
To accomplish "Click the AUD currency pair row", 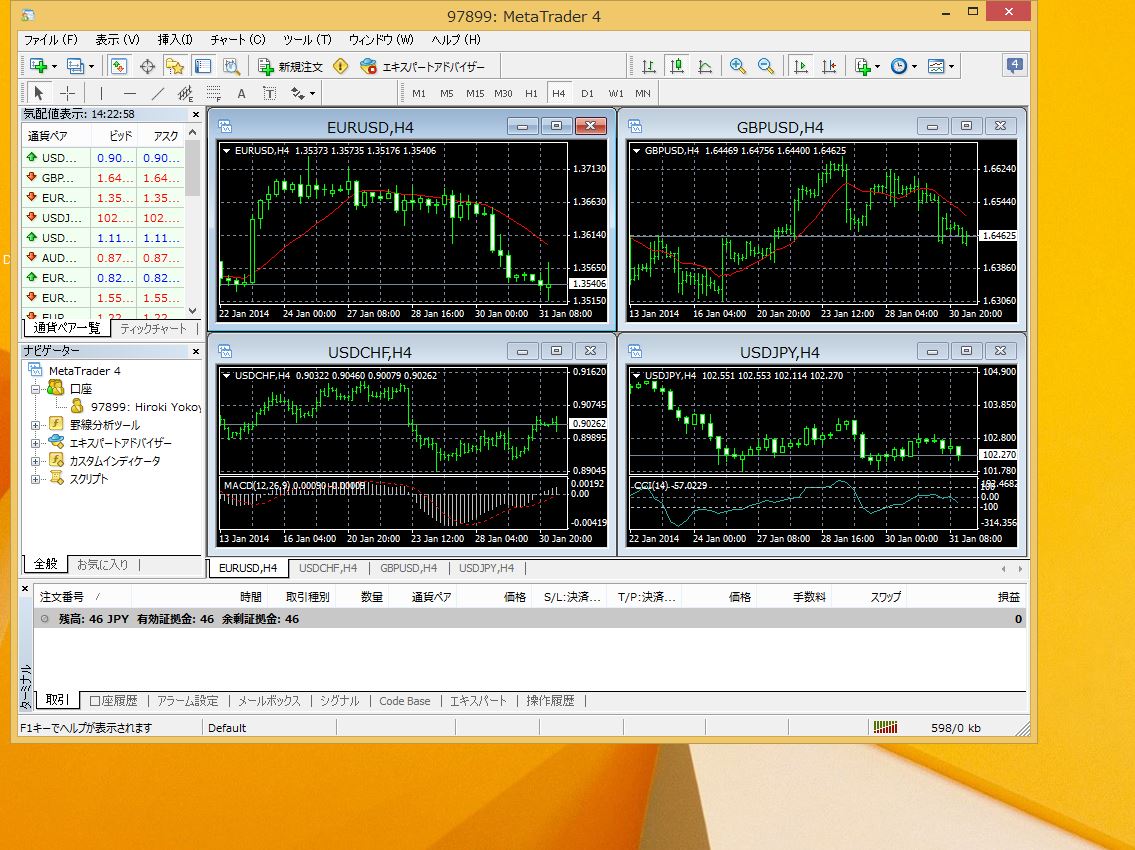I will pyautogui.click(x=103, y=258).
